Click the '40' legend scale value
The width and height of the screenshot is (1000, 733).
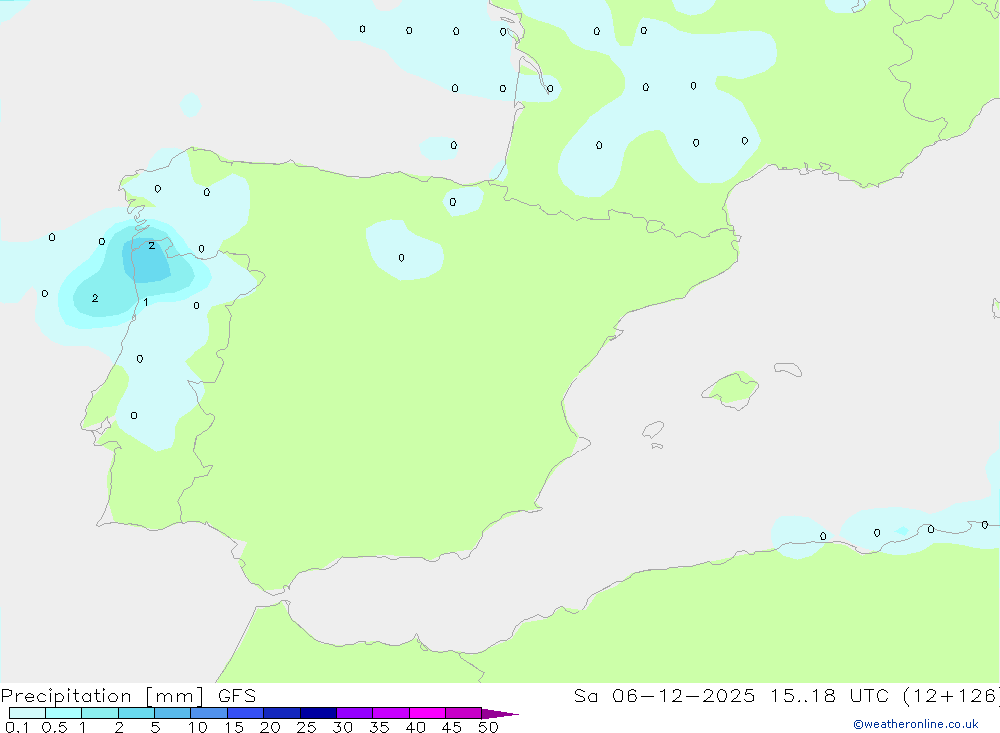pyautogui.click(x=416, y=727)
